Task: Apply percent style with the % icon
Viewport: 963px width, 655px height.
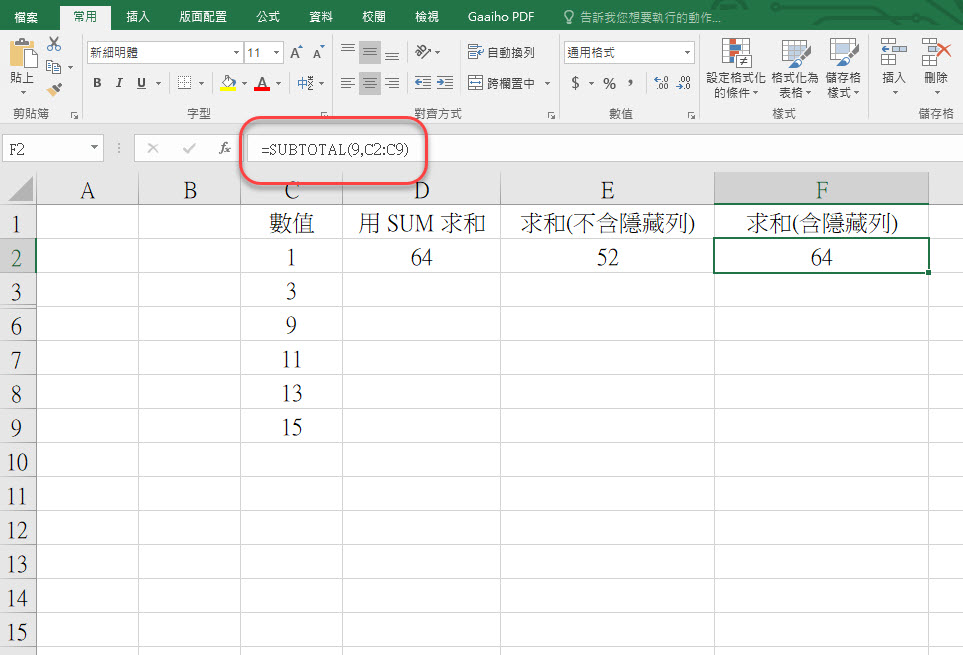Action: pyautogui.click(x=609, y=83)
